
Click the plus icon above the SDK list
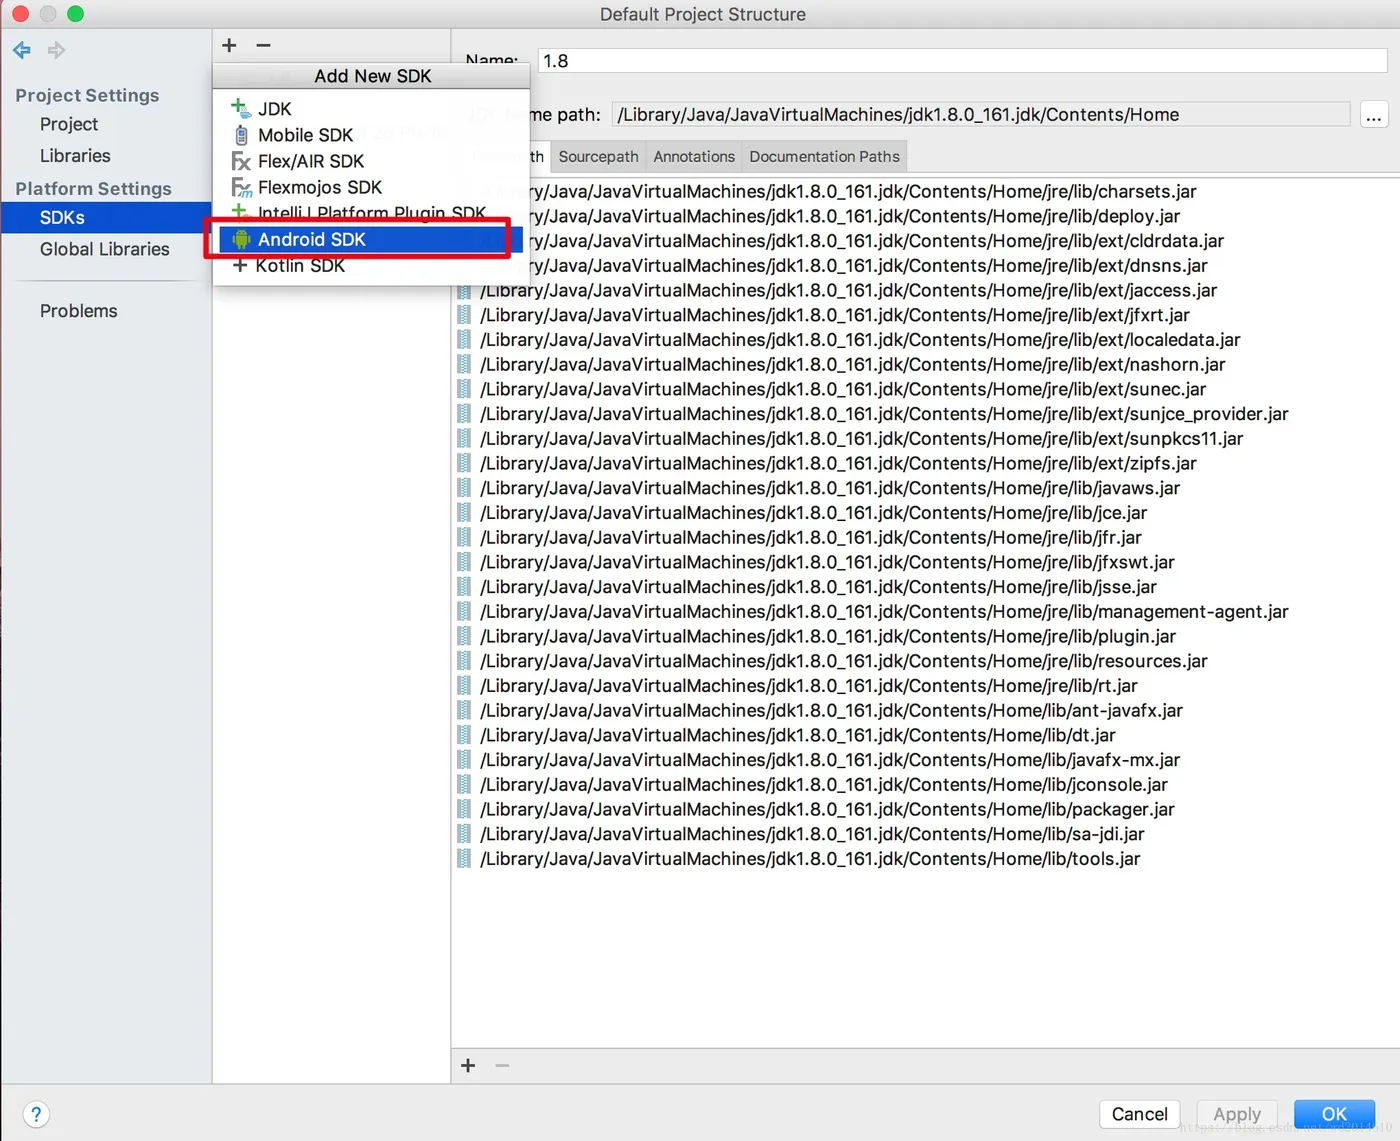229,45
